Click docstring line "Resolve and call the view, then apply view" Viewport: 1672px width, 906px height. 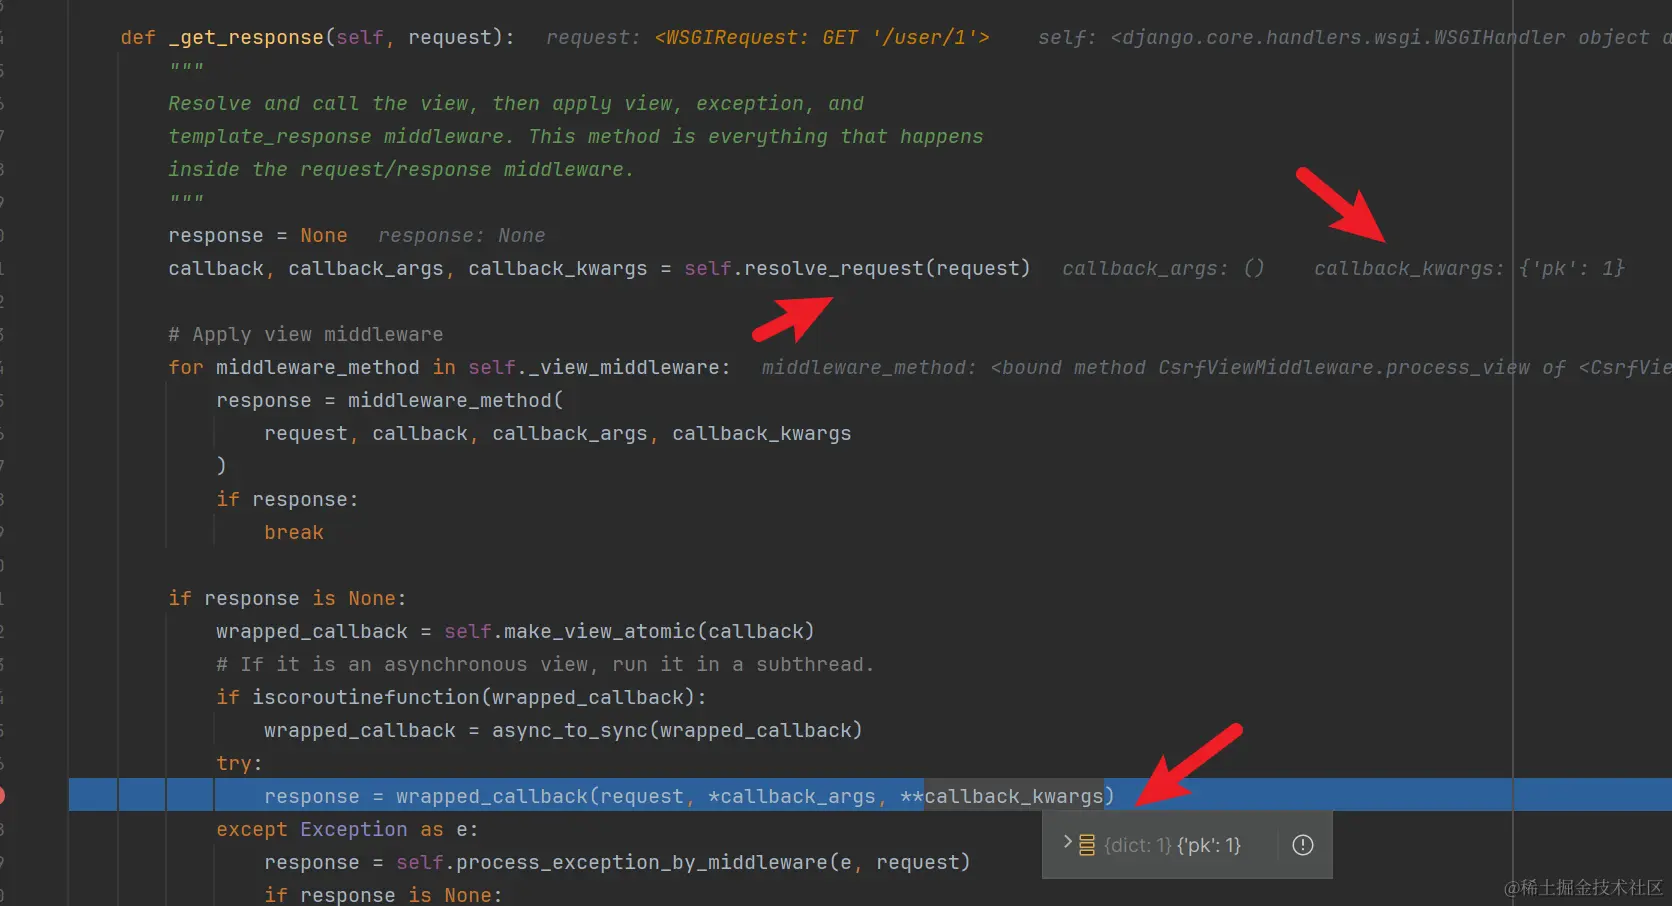click(516, 103)
